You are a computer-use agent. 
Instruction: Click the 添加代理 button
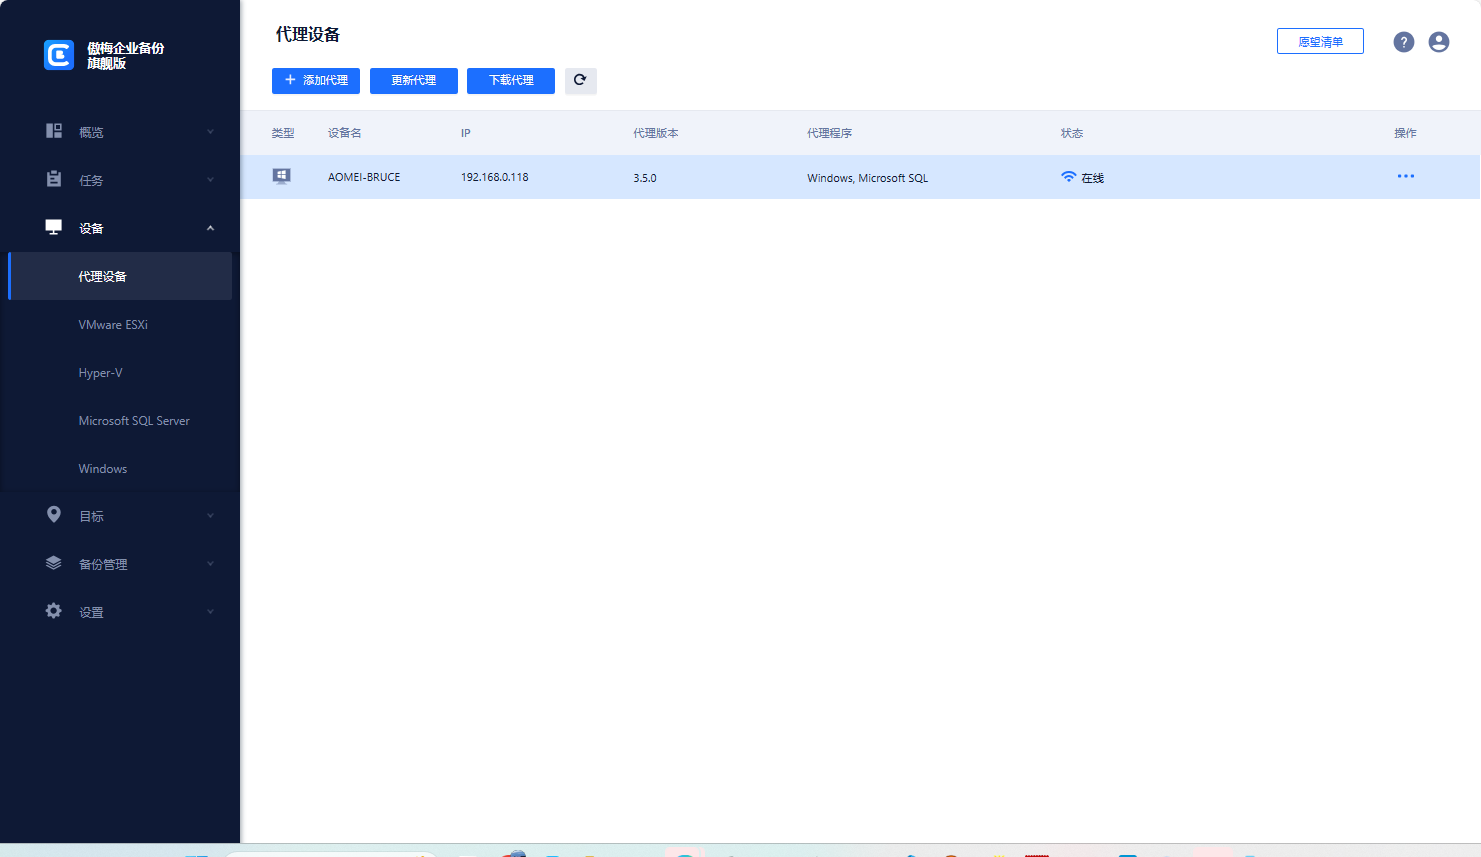coord(316,81)
